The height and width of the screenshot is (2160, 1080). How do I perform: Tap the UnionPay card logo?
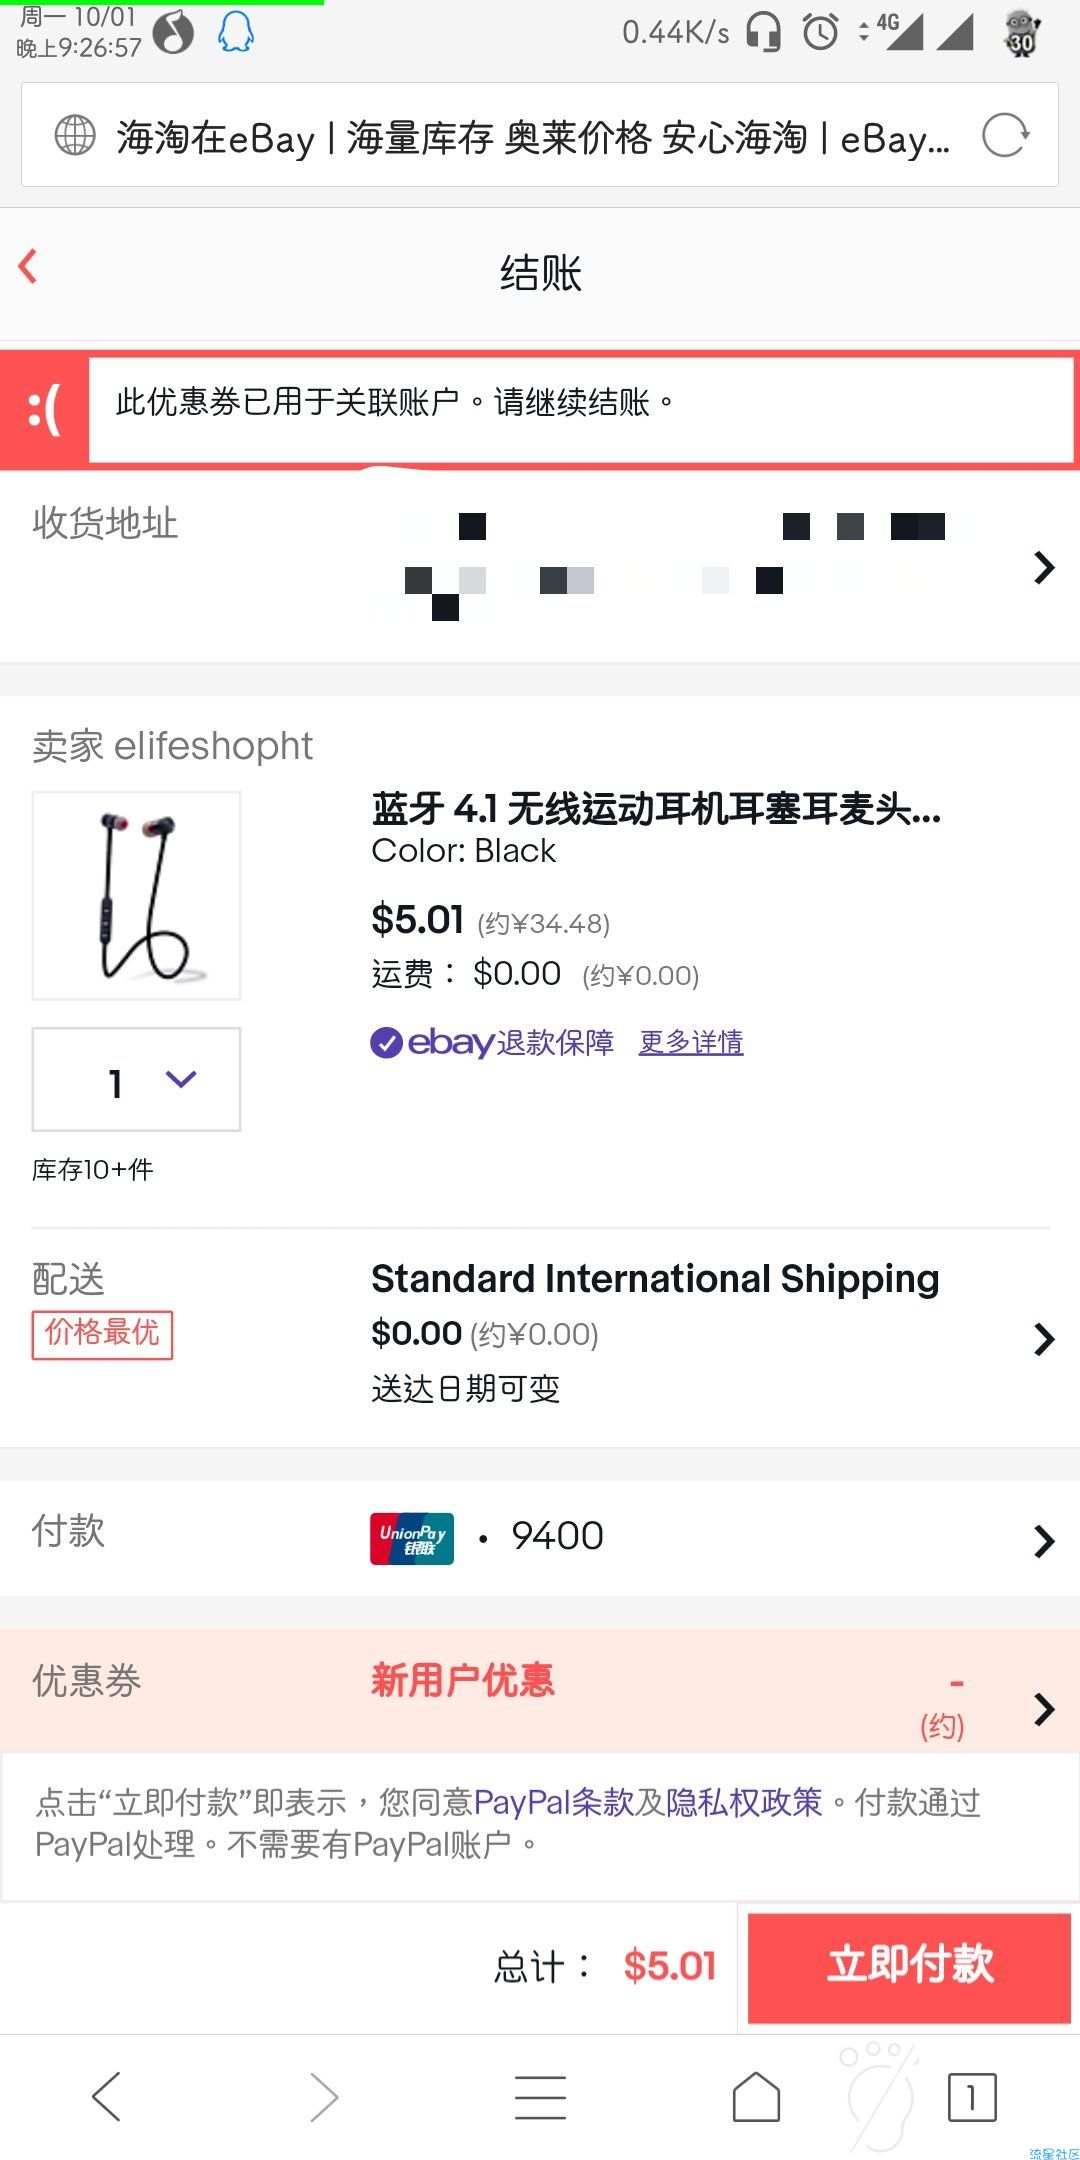pyautogui.click(x=412, y=1538)
